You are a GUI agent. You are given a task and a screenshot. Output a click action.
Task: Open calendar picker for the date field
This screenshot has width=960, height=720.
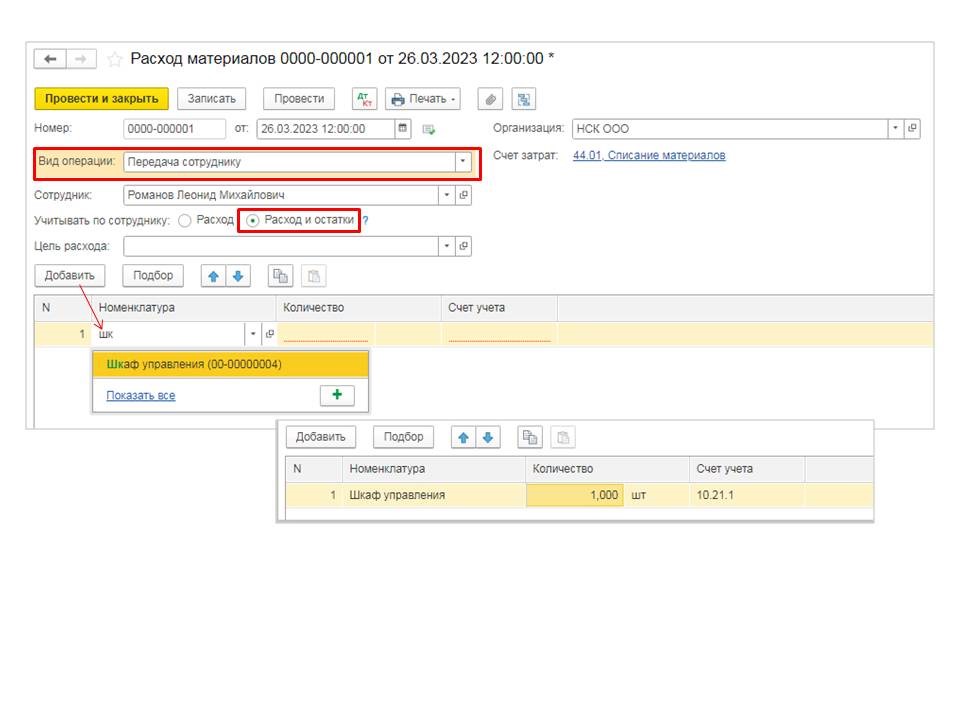point(402,129)
